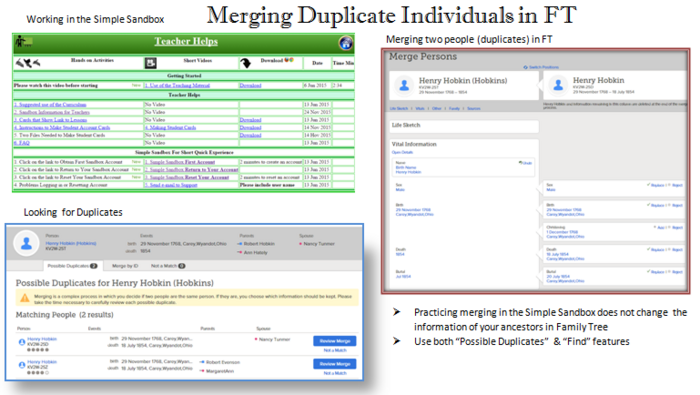The height and width of the screenshot is (395, 700).
Task: Click the Switch Positions icon link
Action: [541, 67]
